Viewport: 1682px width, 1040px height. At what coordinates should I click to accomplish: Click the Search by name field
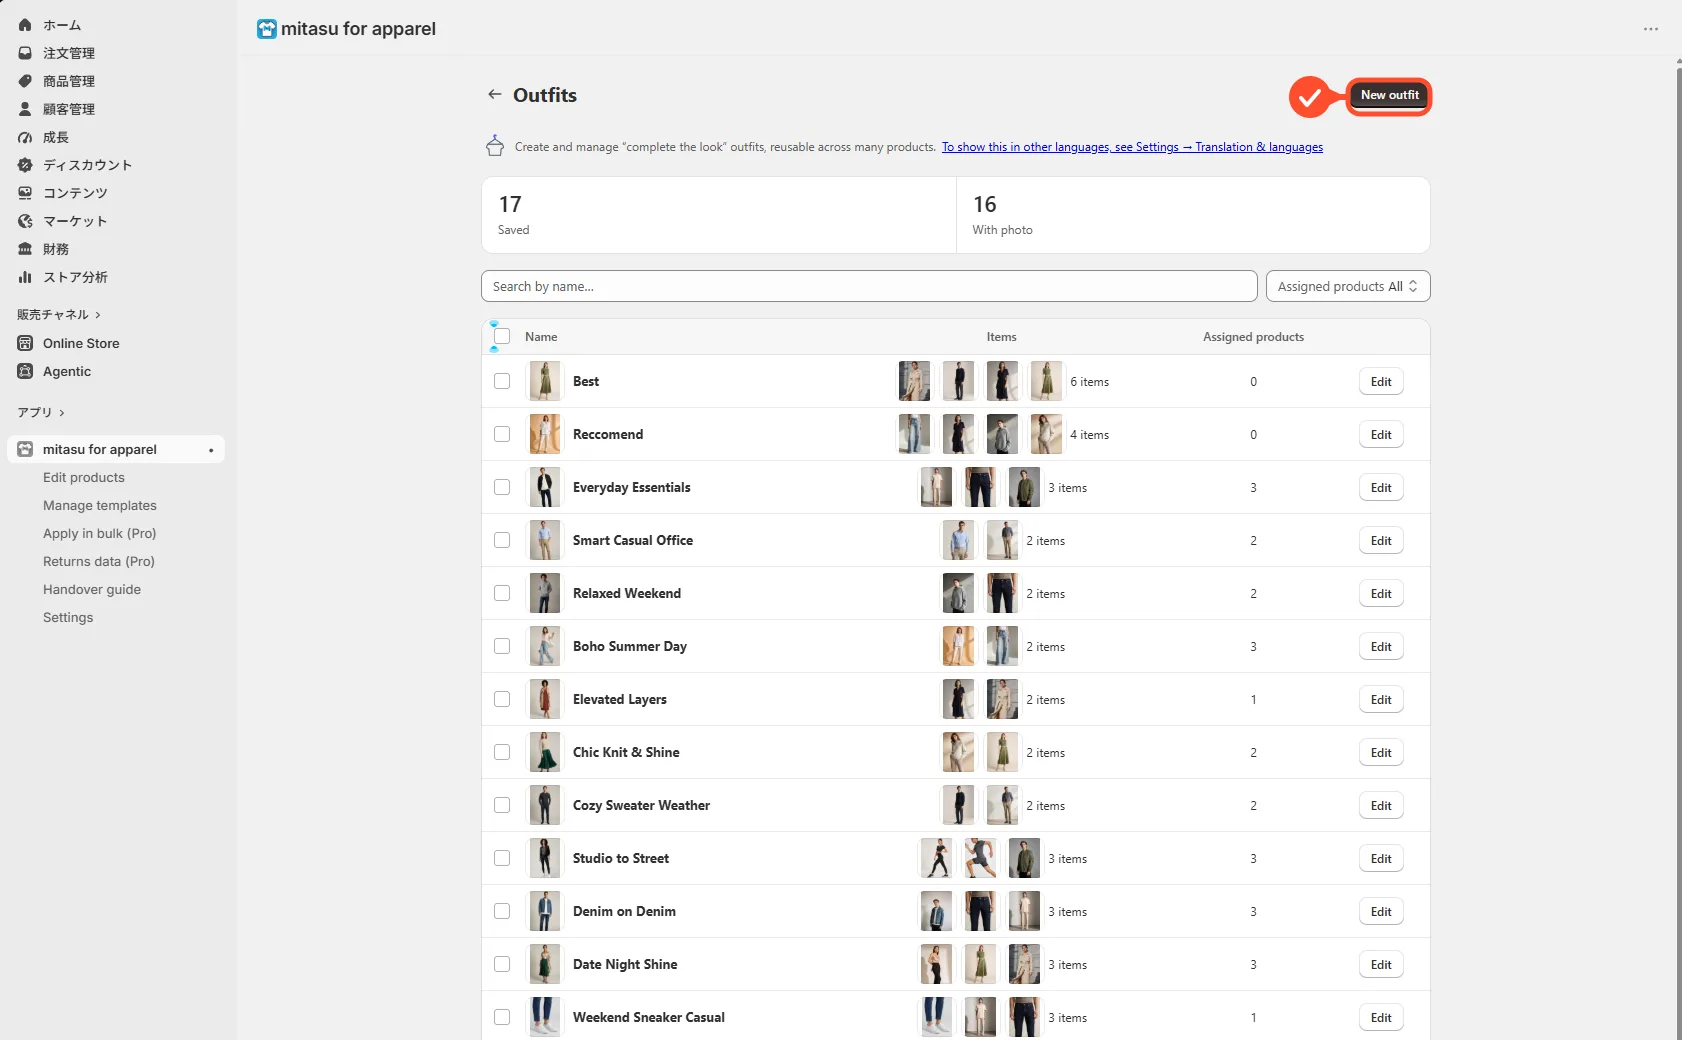[x=869, y=286]
